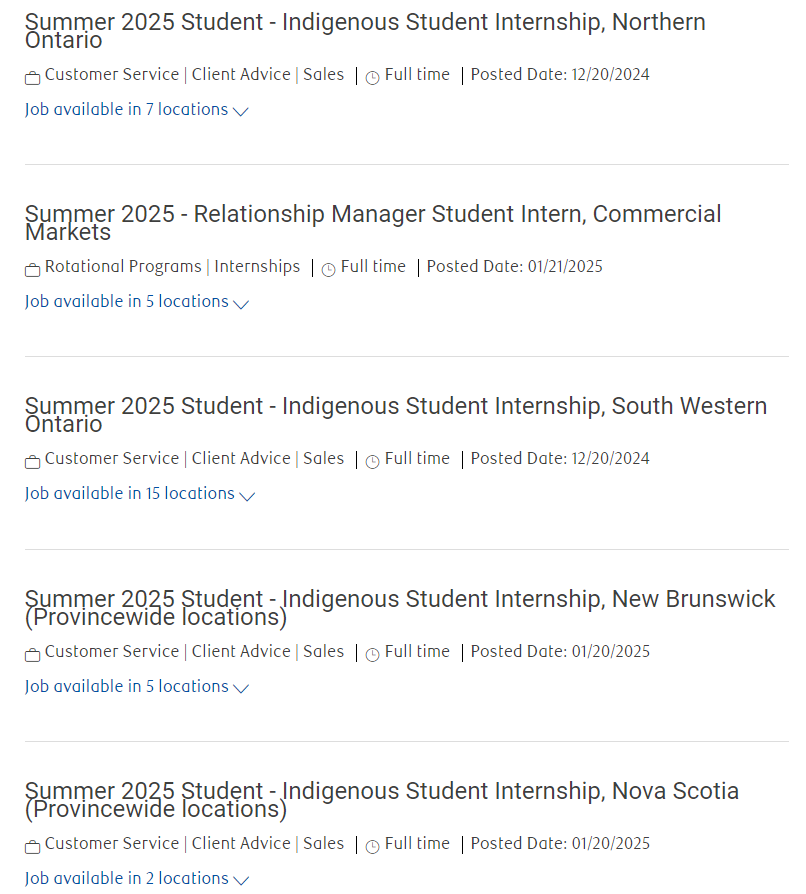The height and width of the screenshot is (894, 806).
Task: Click the clock icon on Commercial Markets listing
Action: click(328, 270)
